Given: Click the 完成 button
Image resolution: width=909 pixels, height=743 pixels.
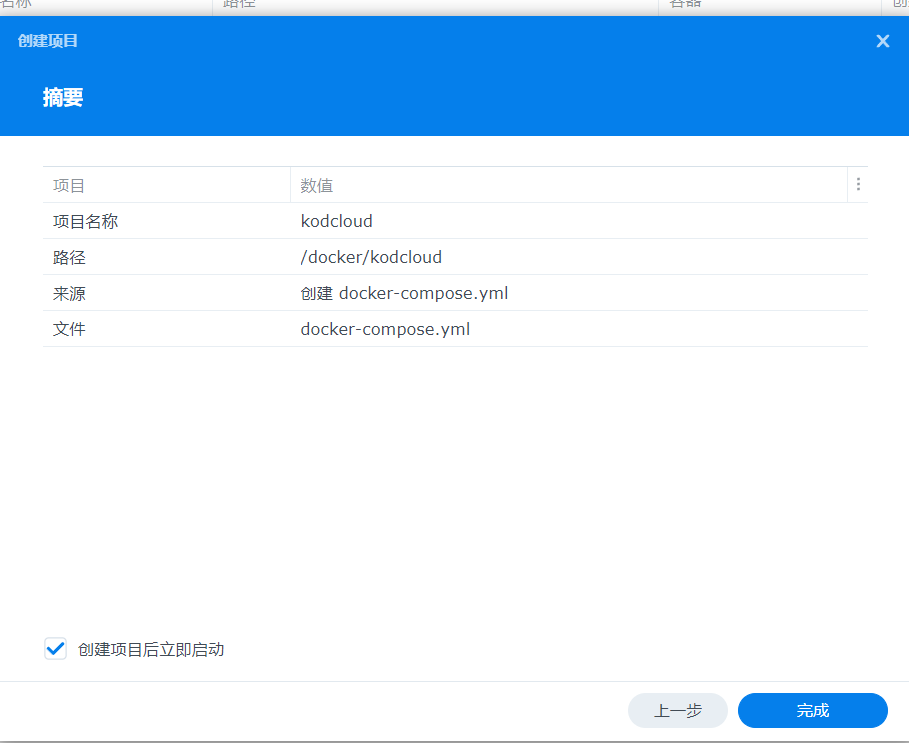Looking at the screenshot, I should (x=813, y=711).
